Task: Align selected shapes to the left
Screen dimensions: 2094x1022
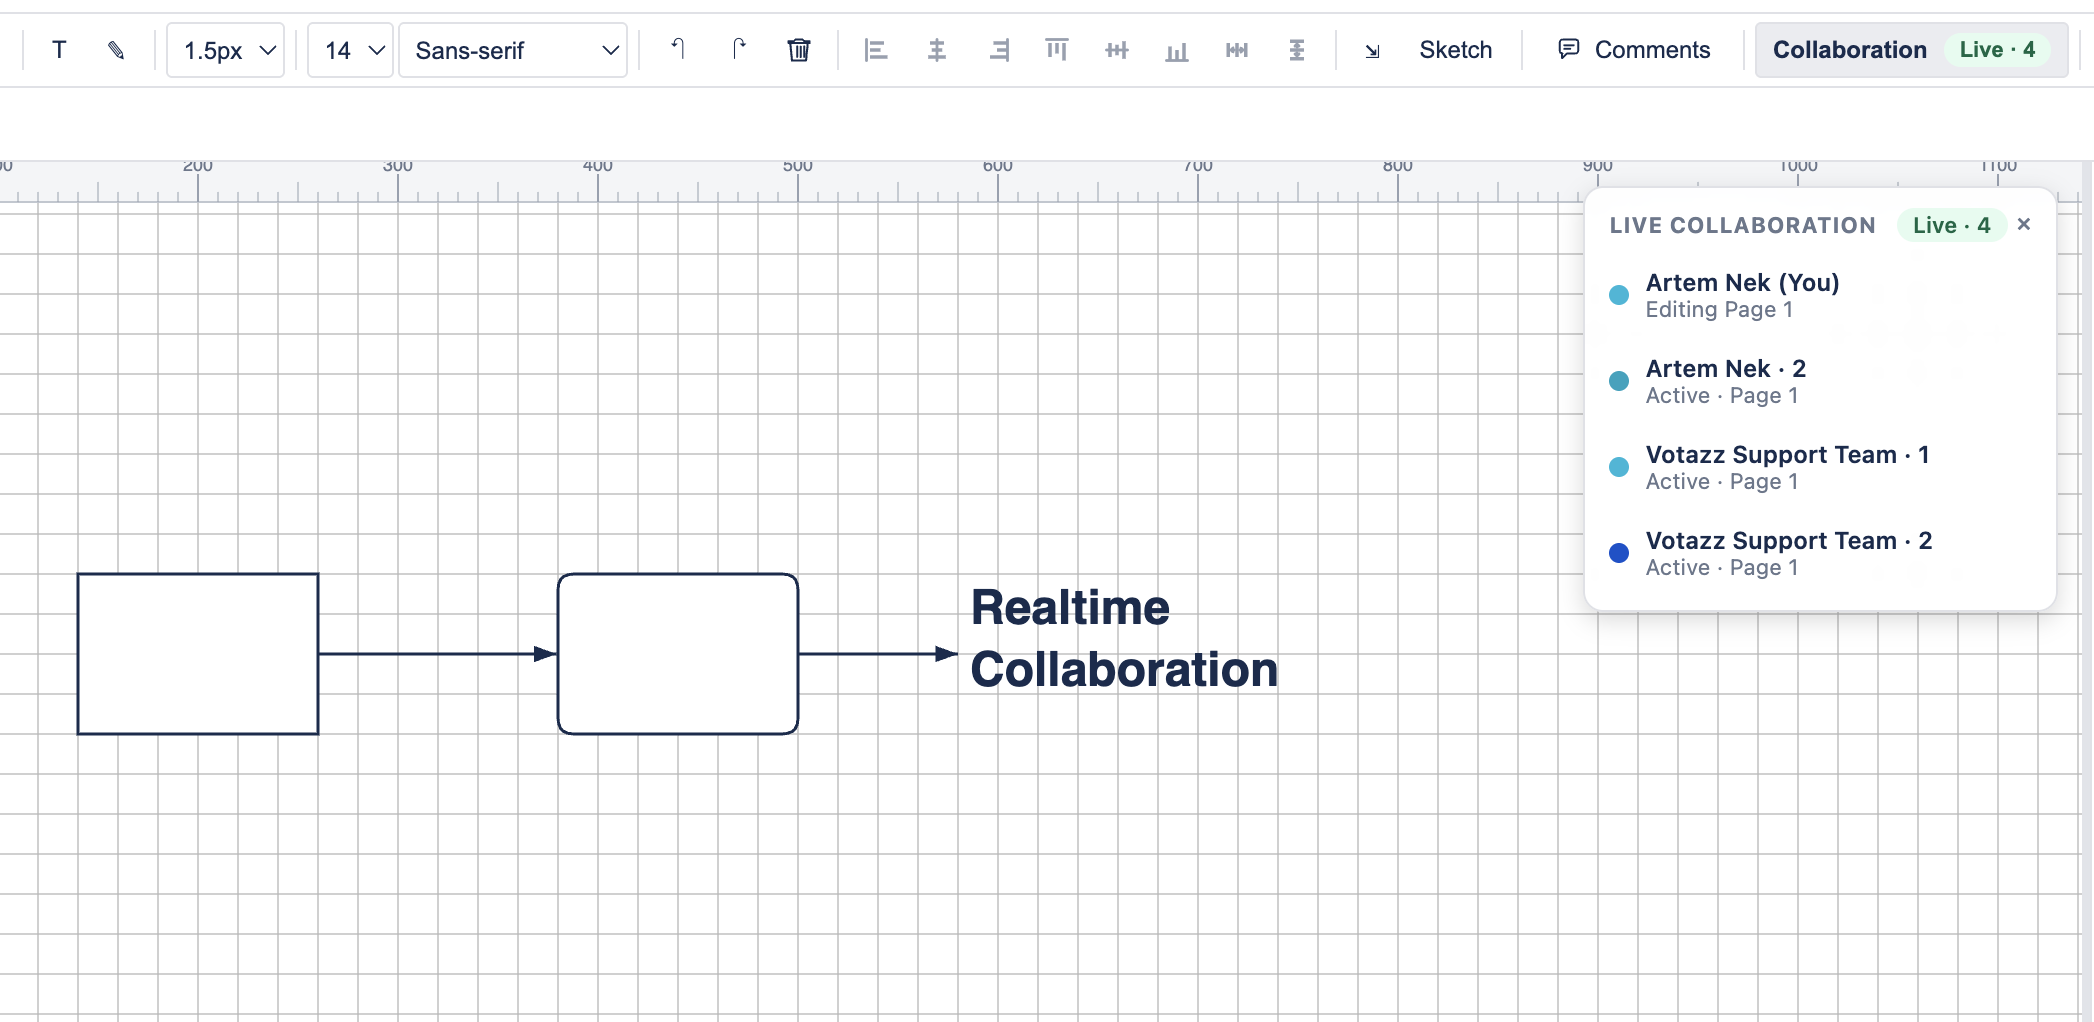Action: [x=876, y=50]
